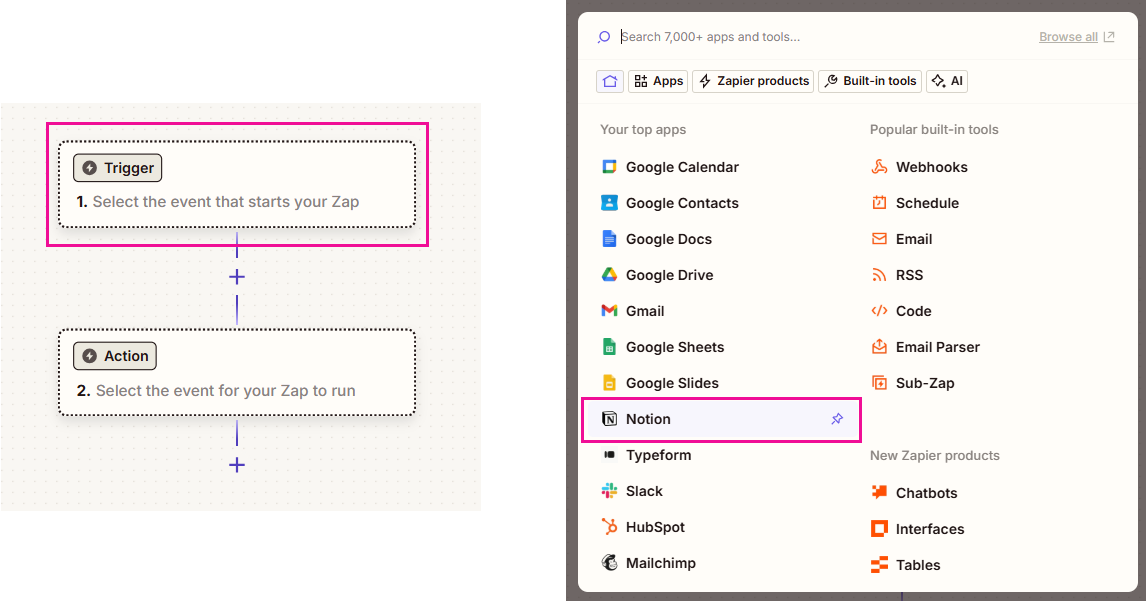Click the Google Calendar app icon
This screenshot has width=1146, height=601.
coord(609,167)
